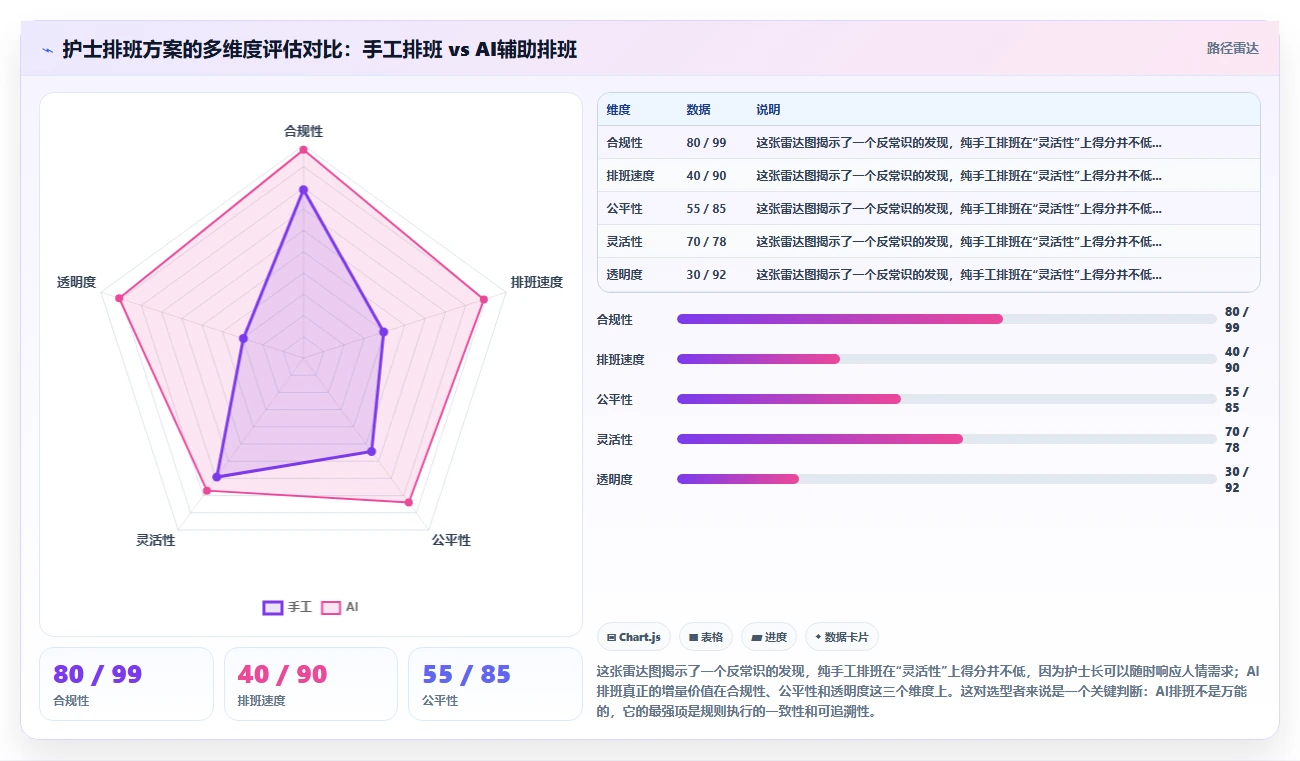Viewport: 1300px width, 761px height.
Task: Click the 手工 data point on 合规性 axis
Action: tap(303, 189)
